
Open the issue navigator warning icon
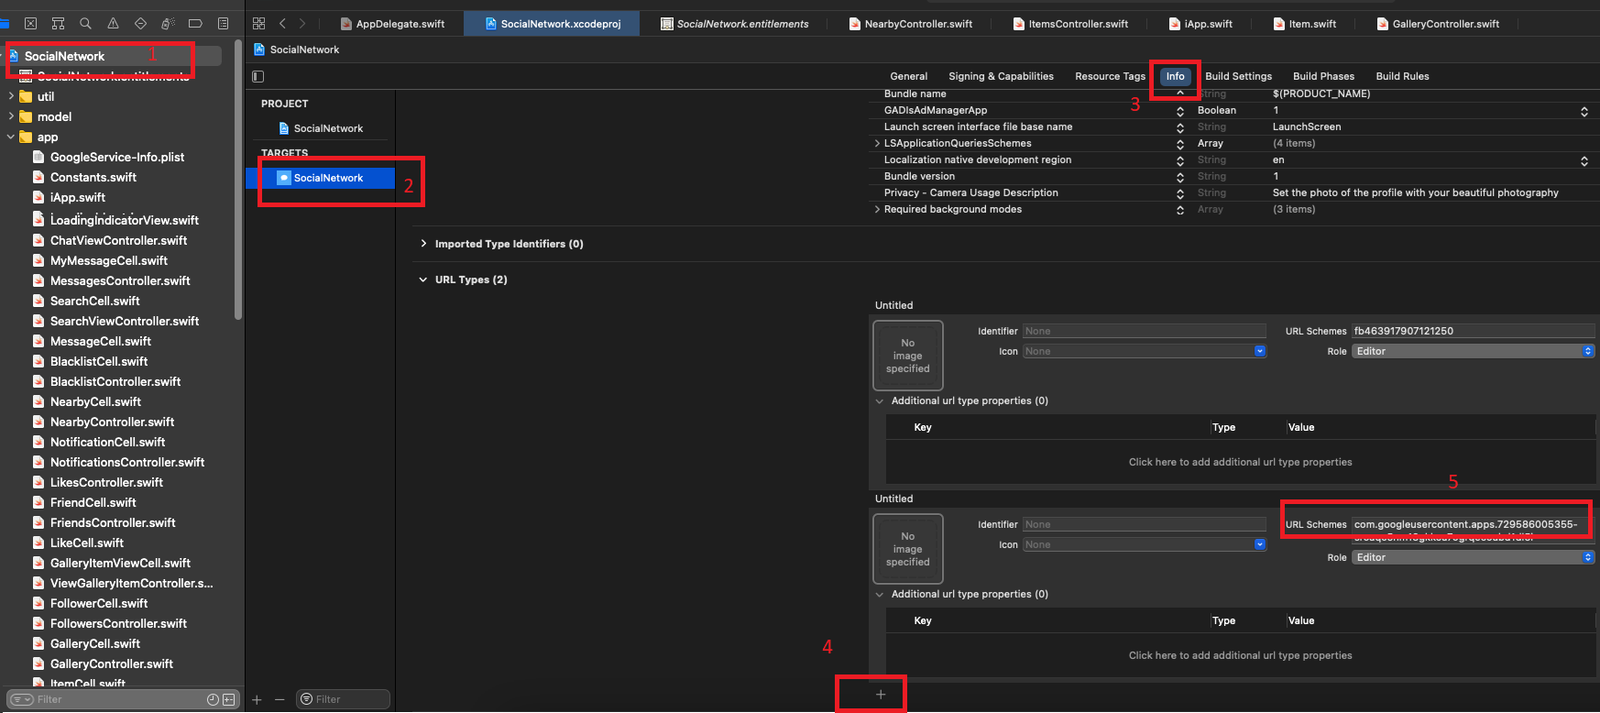(x=113, y=23)
